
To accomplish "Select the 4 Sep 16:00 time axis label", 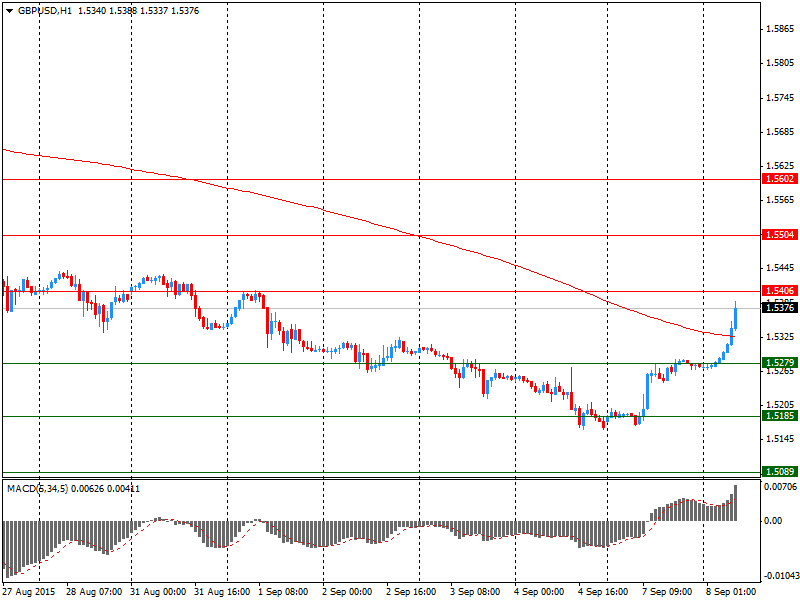I will 603,592.
